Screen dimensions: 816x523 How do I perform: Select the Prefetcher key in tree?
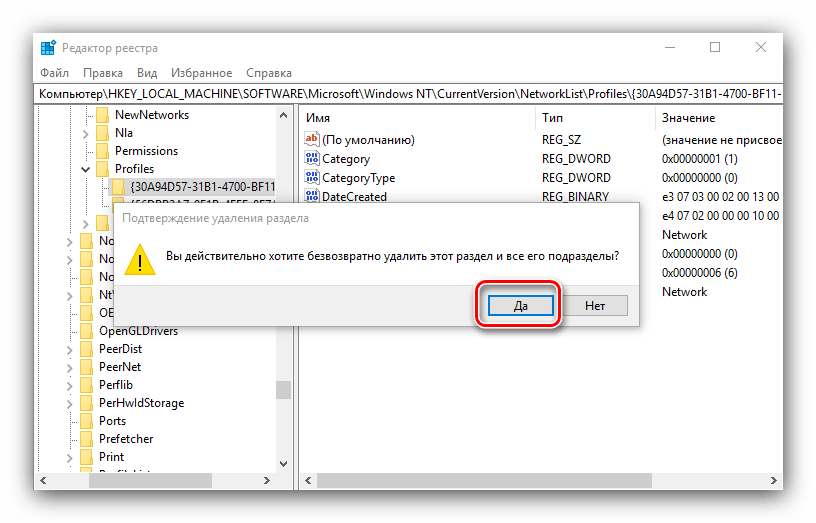tap(126, 439)
